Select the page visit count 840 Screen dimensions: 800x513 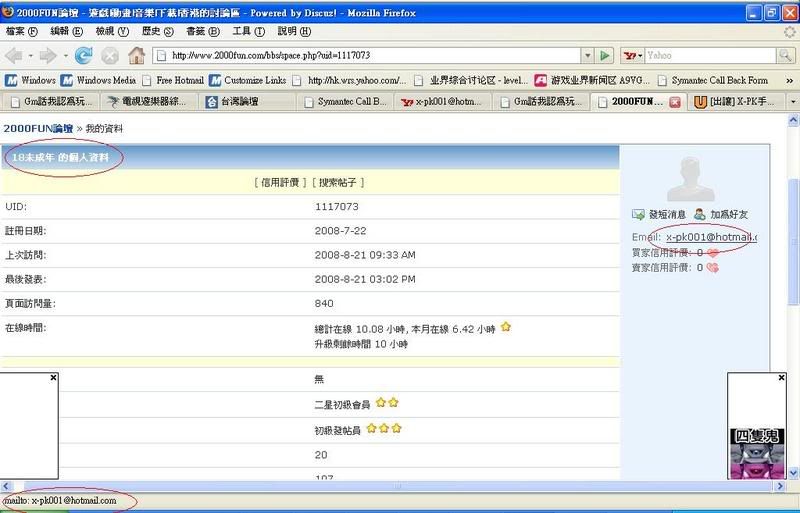pyautogui.click(x=324, y=304)
